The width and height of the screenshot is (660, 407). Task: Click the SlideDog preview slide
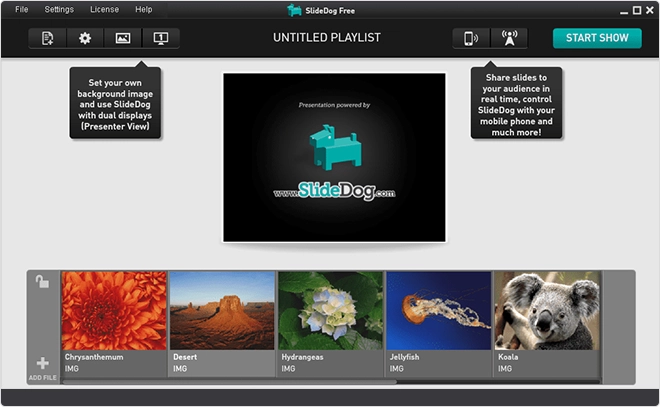334,157
